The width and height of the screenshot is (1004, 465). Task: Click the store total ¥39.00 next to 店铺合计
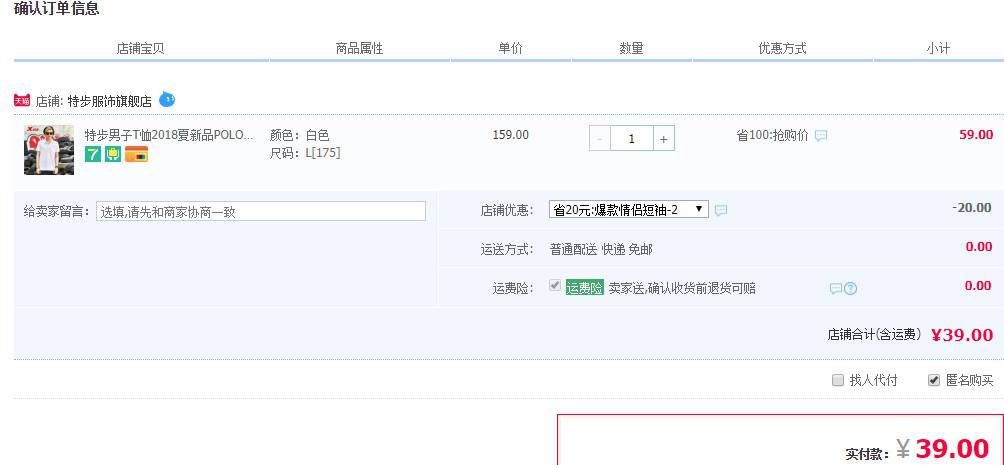pyautogui.click(x=962, y=335)
